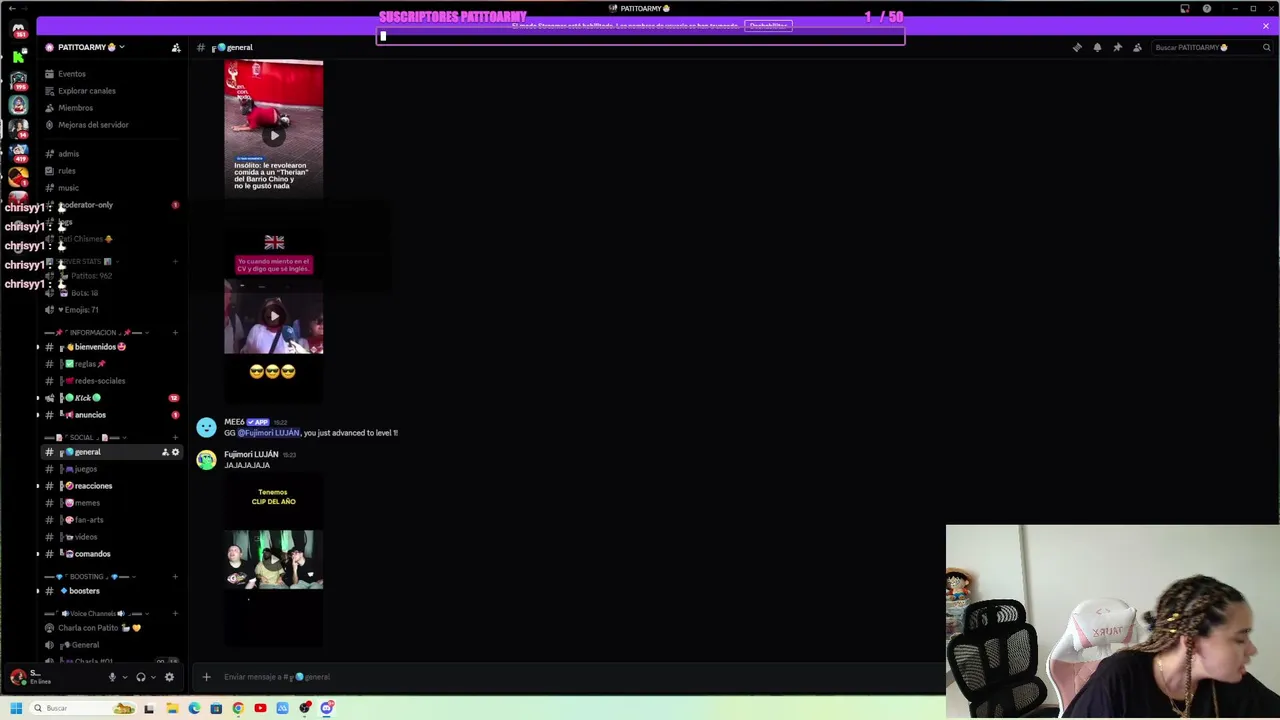1280x720 pixels.
Task: Play the Therian news video
Action: [274, 135]
